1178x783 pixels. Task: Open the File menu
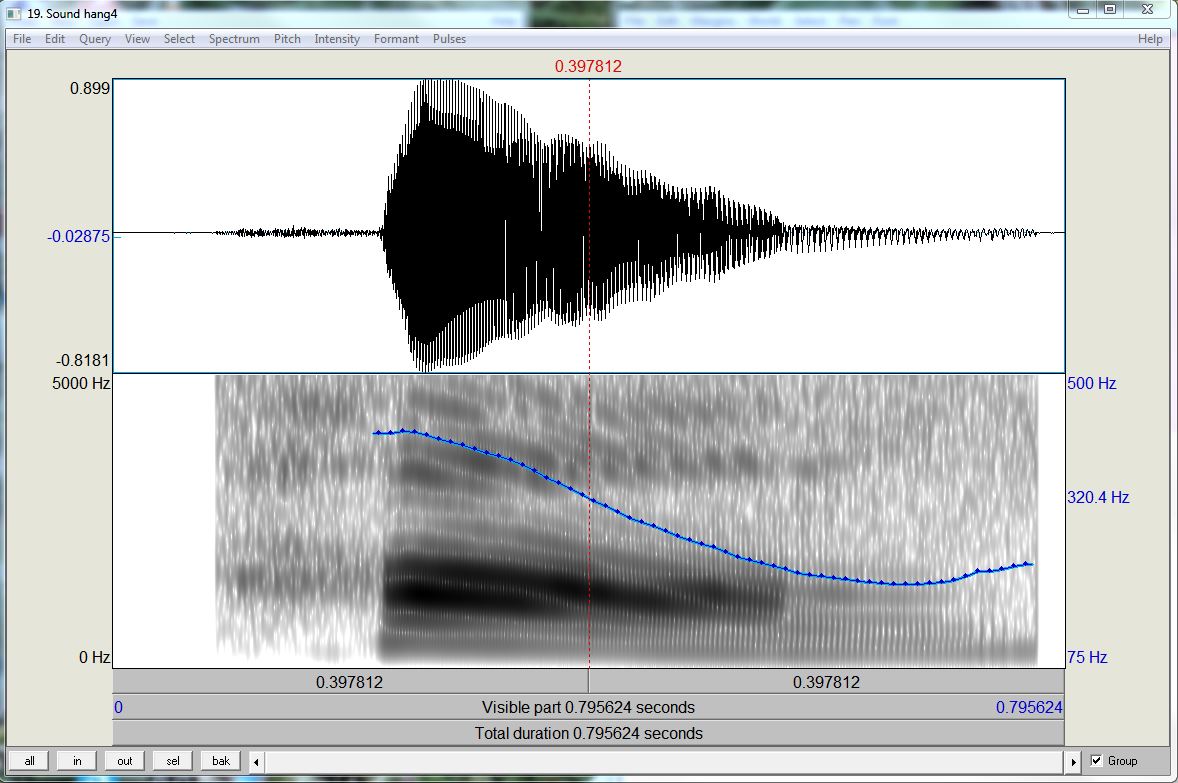click(22, 39)
